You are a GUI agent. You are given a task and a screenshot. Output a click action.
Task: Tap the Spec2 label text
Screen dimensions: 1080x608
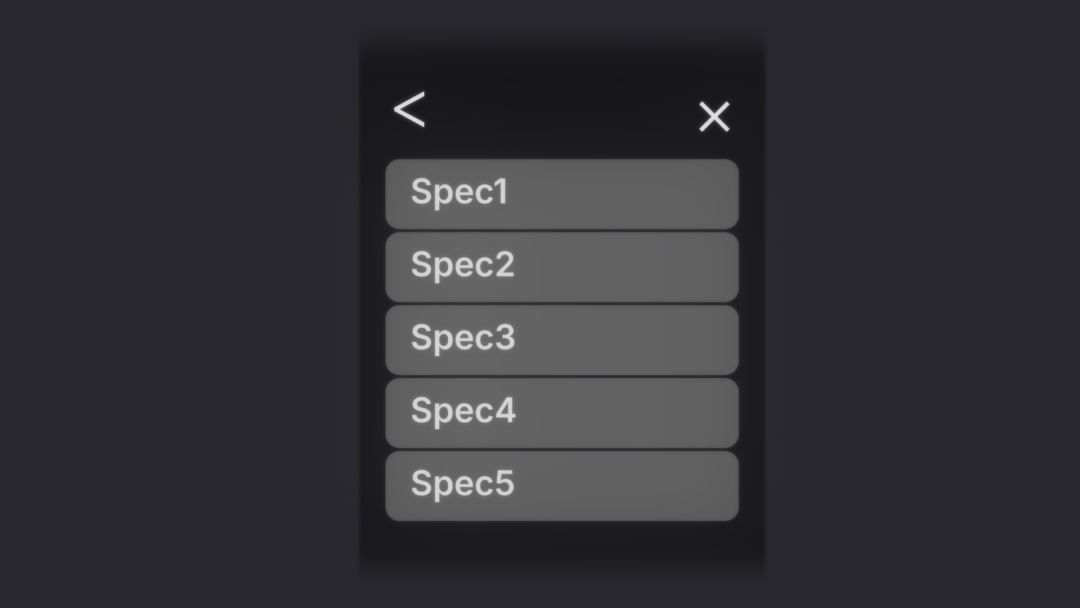pyautogui.click(x=463, y=265)
